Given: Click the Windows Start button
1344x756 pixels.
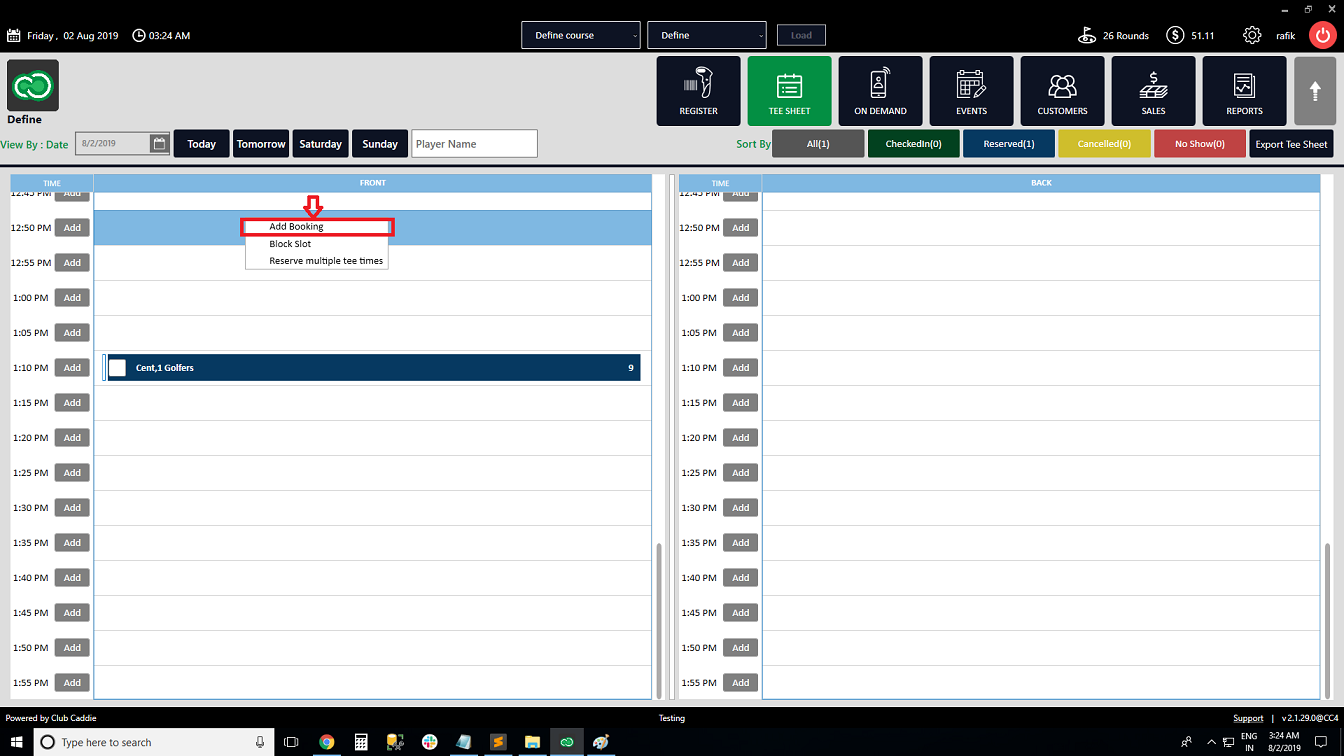Looking at the screenshot, I should tap(15, 742).
